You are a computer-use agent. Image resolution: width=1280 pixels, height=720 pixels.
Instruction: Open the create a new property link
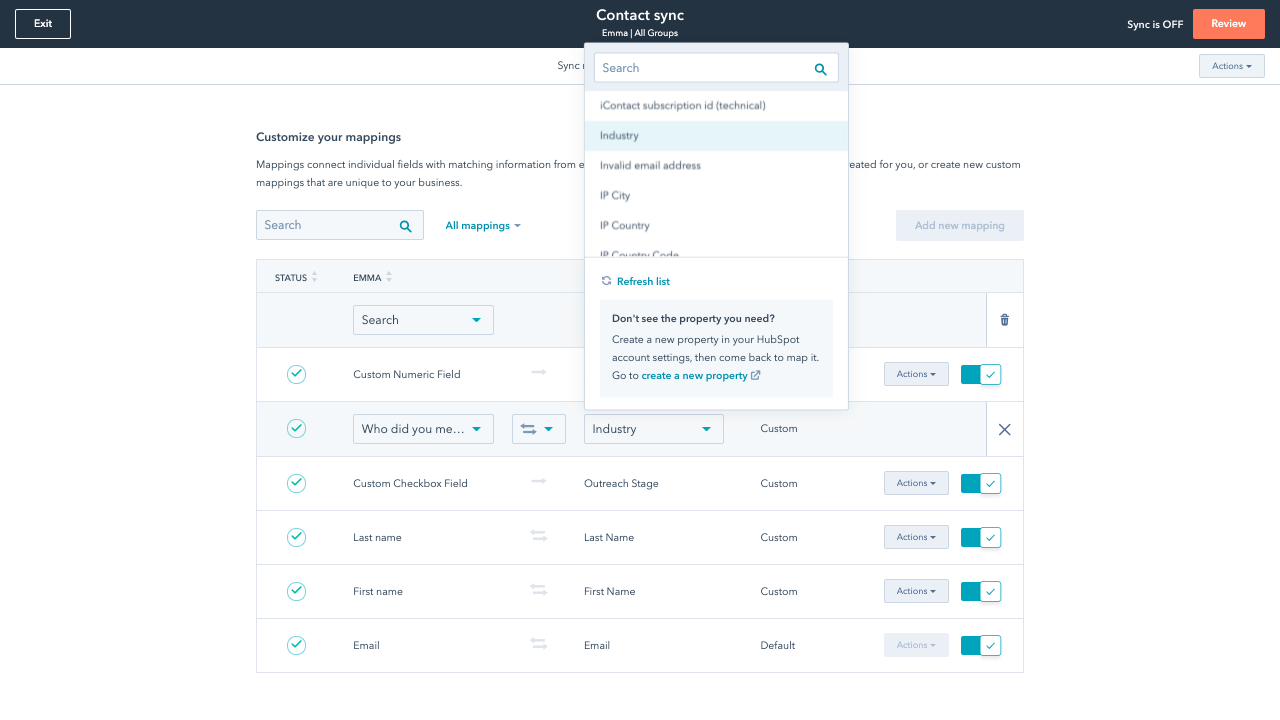click(695, 376)
